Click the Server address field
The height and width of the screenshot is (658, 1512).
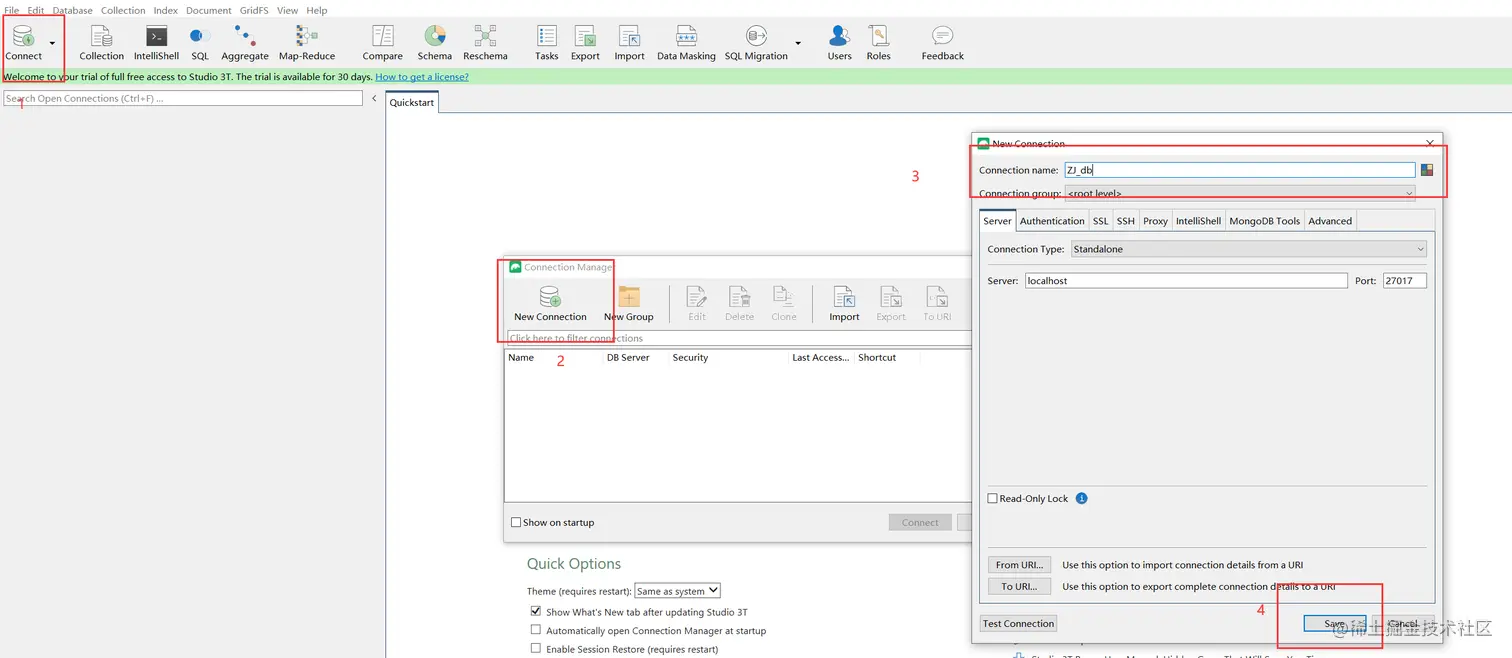(1186, 281)
